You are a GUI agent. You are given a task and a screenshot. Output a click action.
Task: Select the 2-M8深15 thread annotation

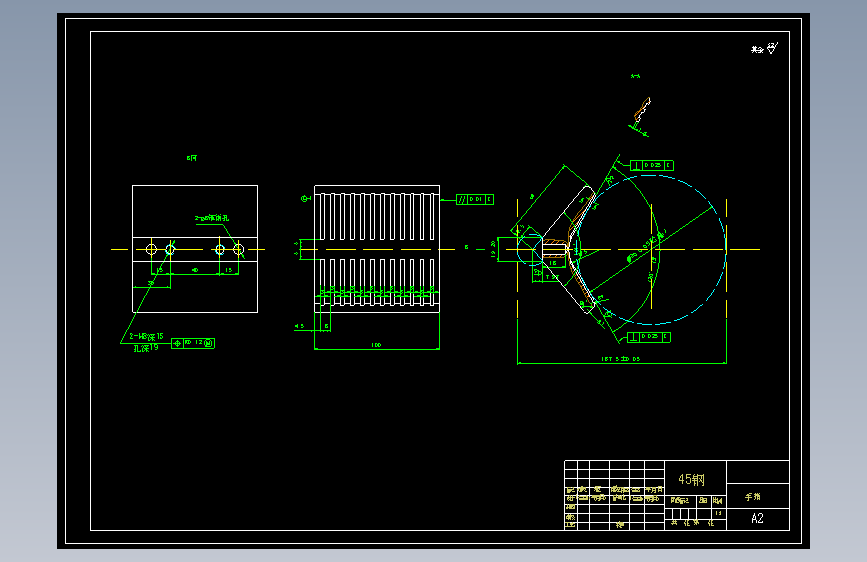click(147, 336)
